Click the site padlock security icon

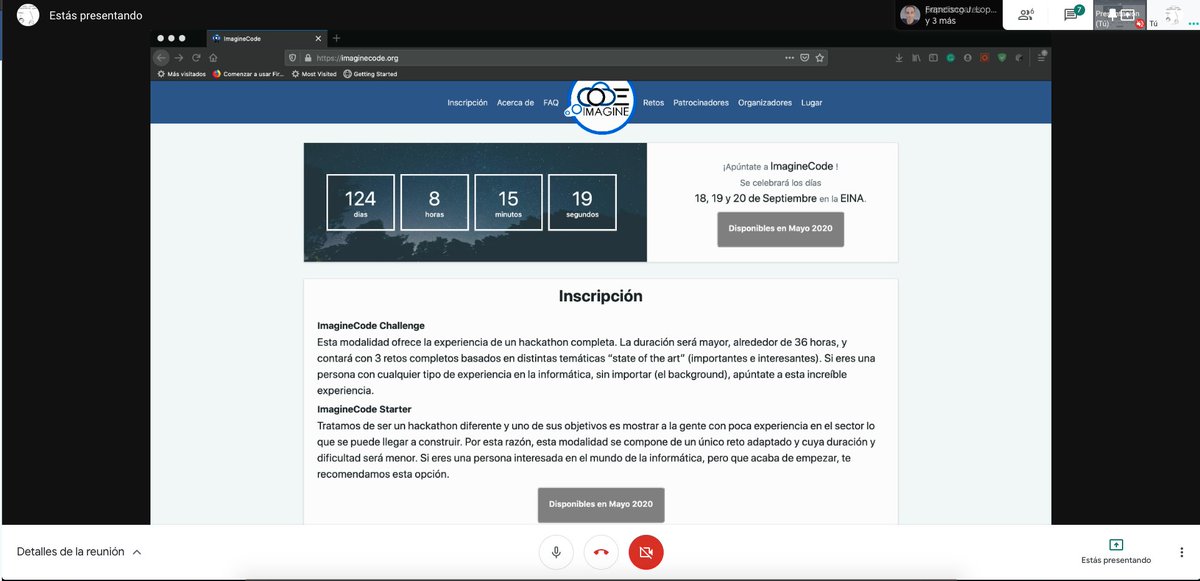tap(308, 58)
